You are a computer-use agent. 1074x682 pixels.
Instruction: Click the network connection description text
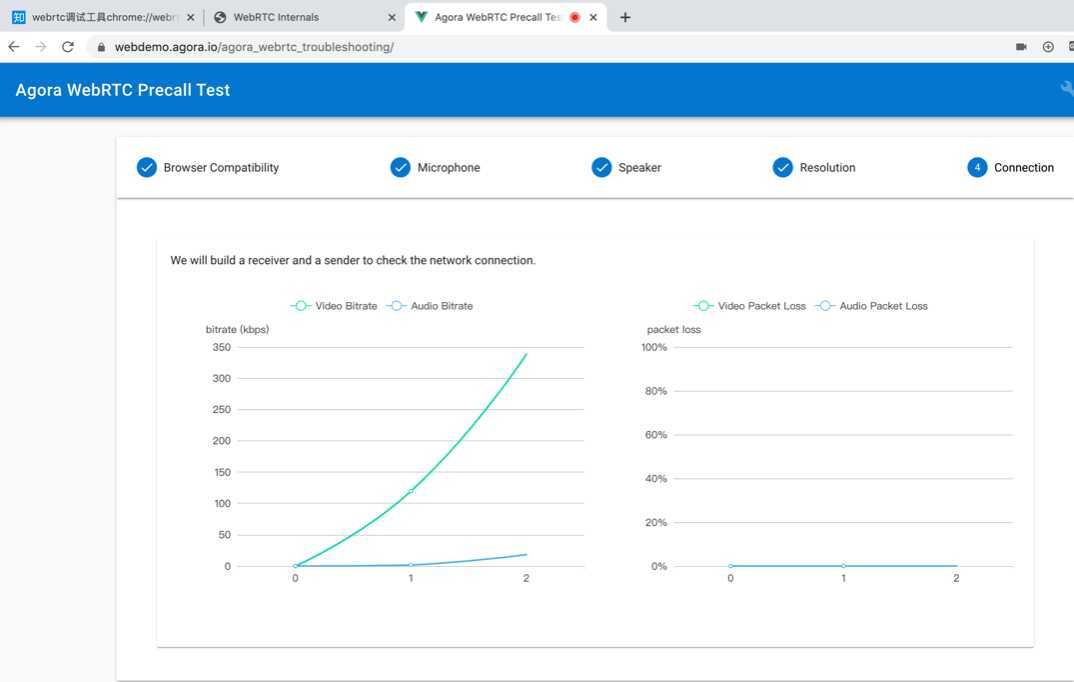tap(353, 260)
